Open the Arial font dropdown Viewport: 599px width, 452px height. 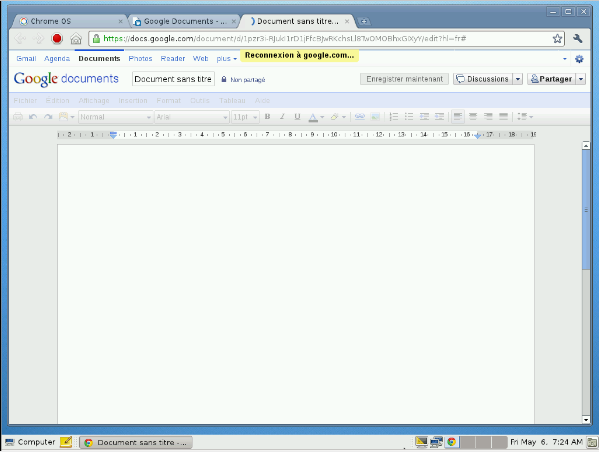[x=192, y=117]
